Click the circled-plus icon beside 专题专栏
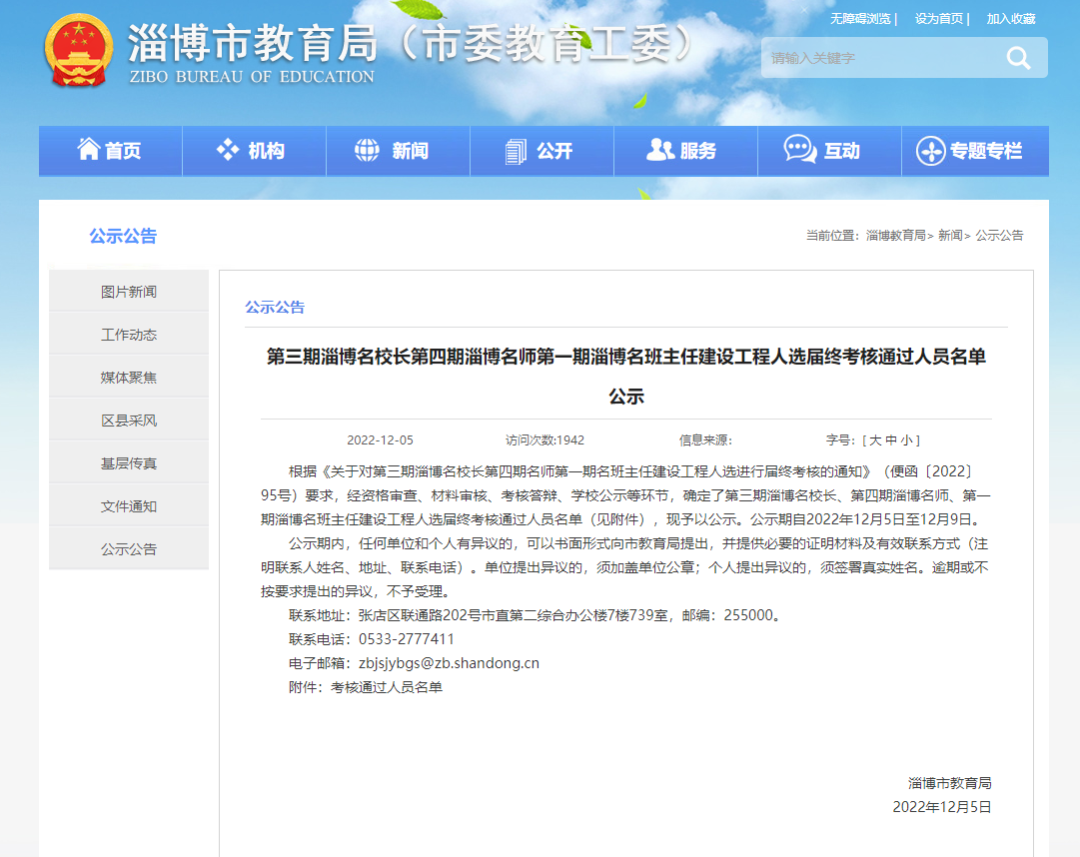The image size is (1080, 857). point(931,150)
